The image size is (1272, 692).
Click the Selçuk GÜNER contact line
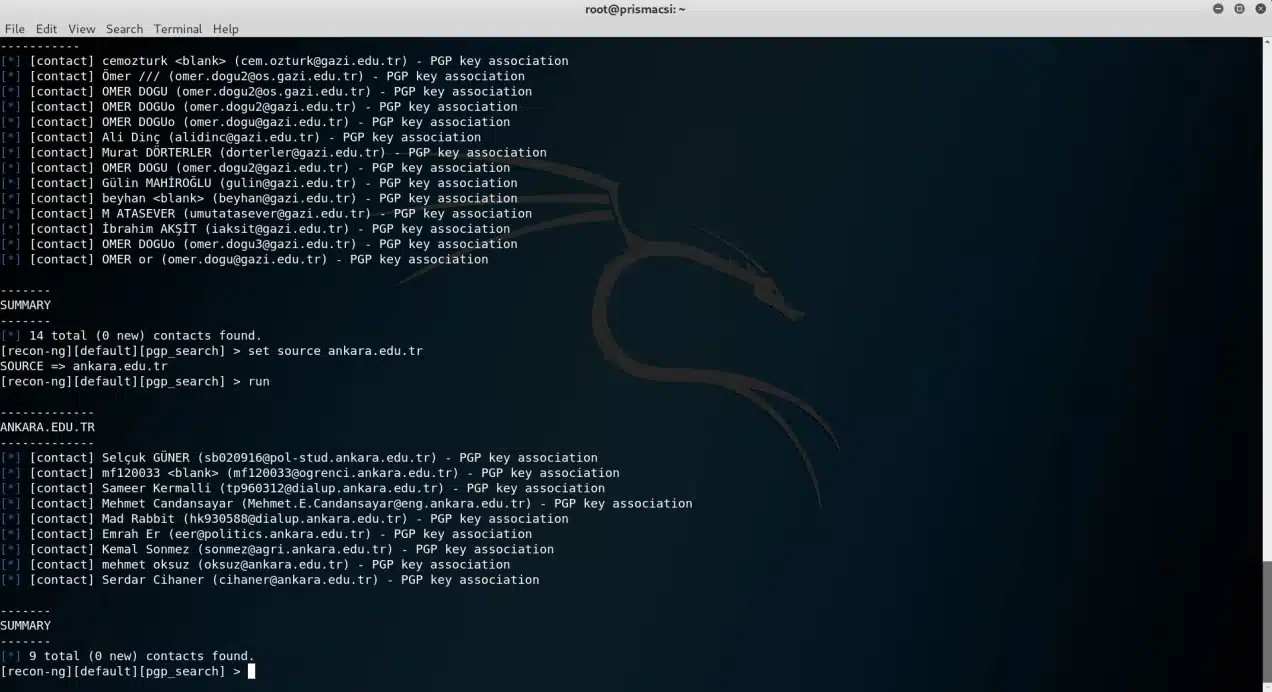[299, 458]
